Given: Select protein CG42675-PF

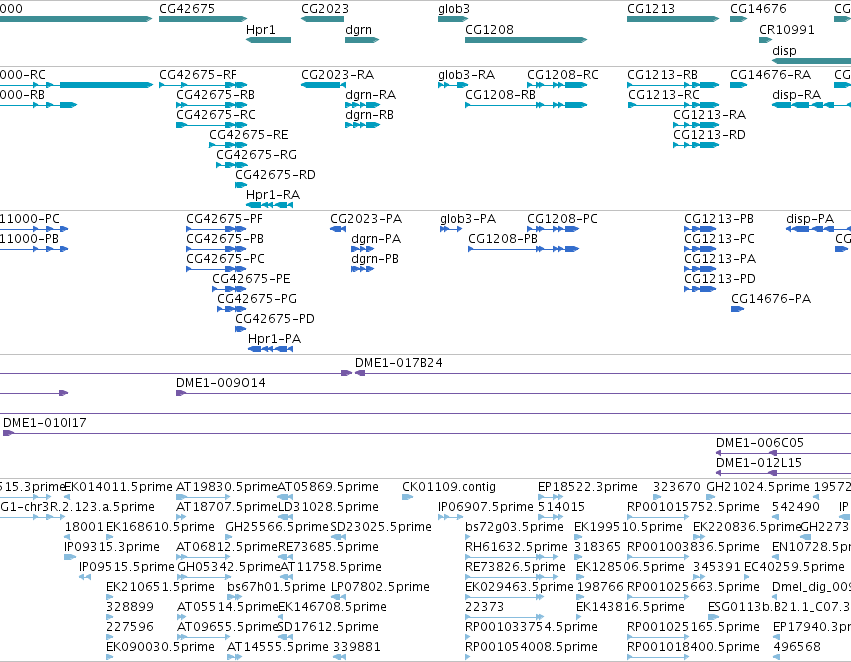Looking at the screenshot, I should pyautogui.click(x=224, y=219).
